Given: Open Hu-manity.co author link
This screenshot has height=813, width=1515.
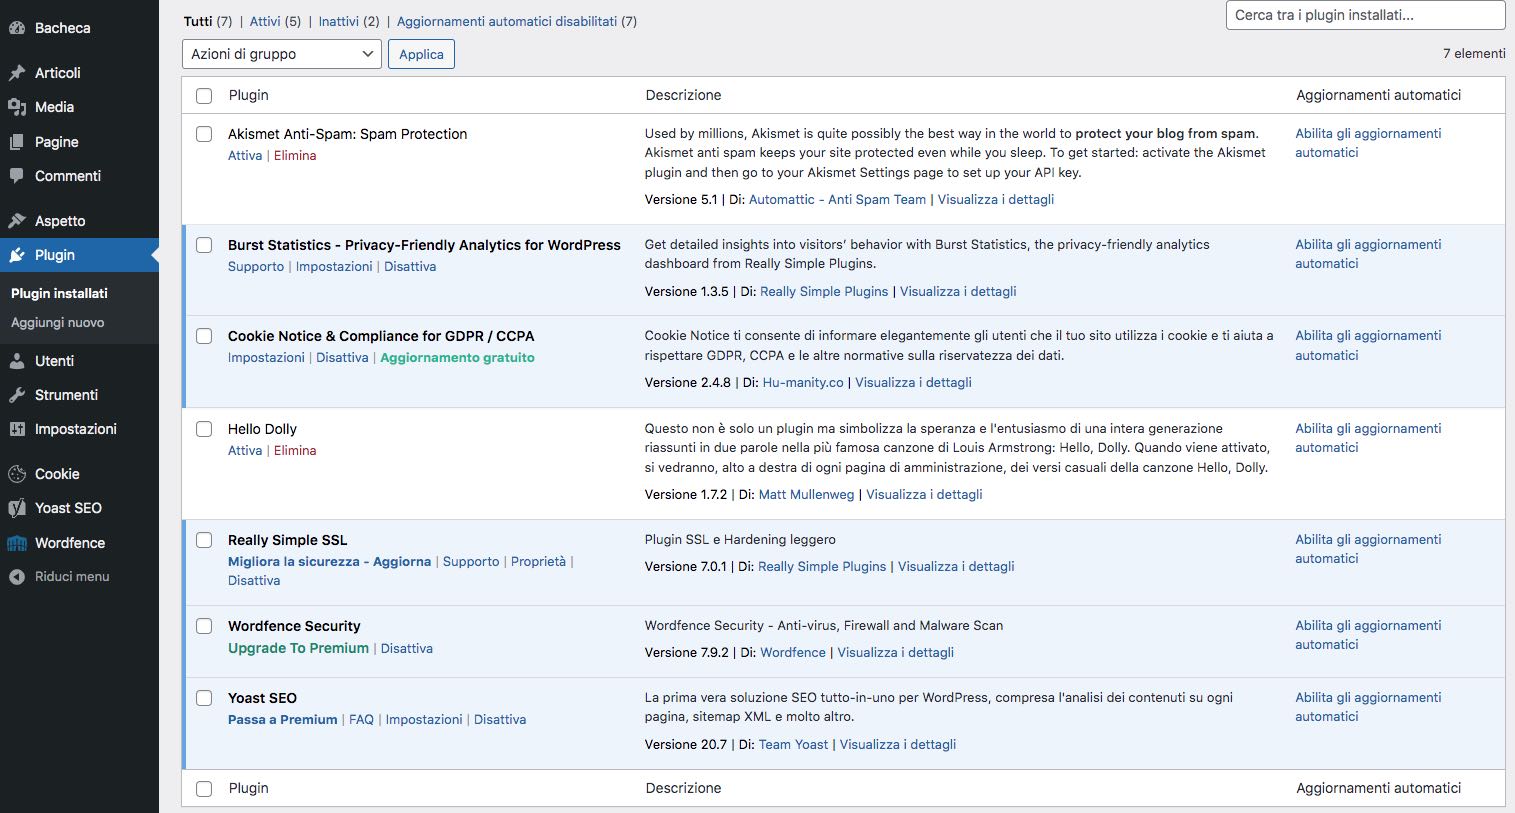Looking at the screenshot, I should point(803,383).
